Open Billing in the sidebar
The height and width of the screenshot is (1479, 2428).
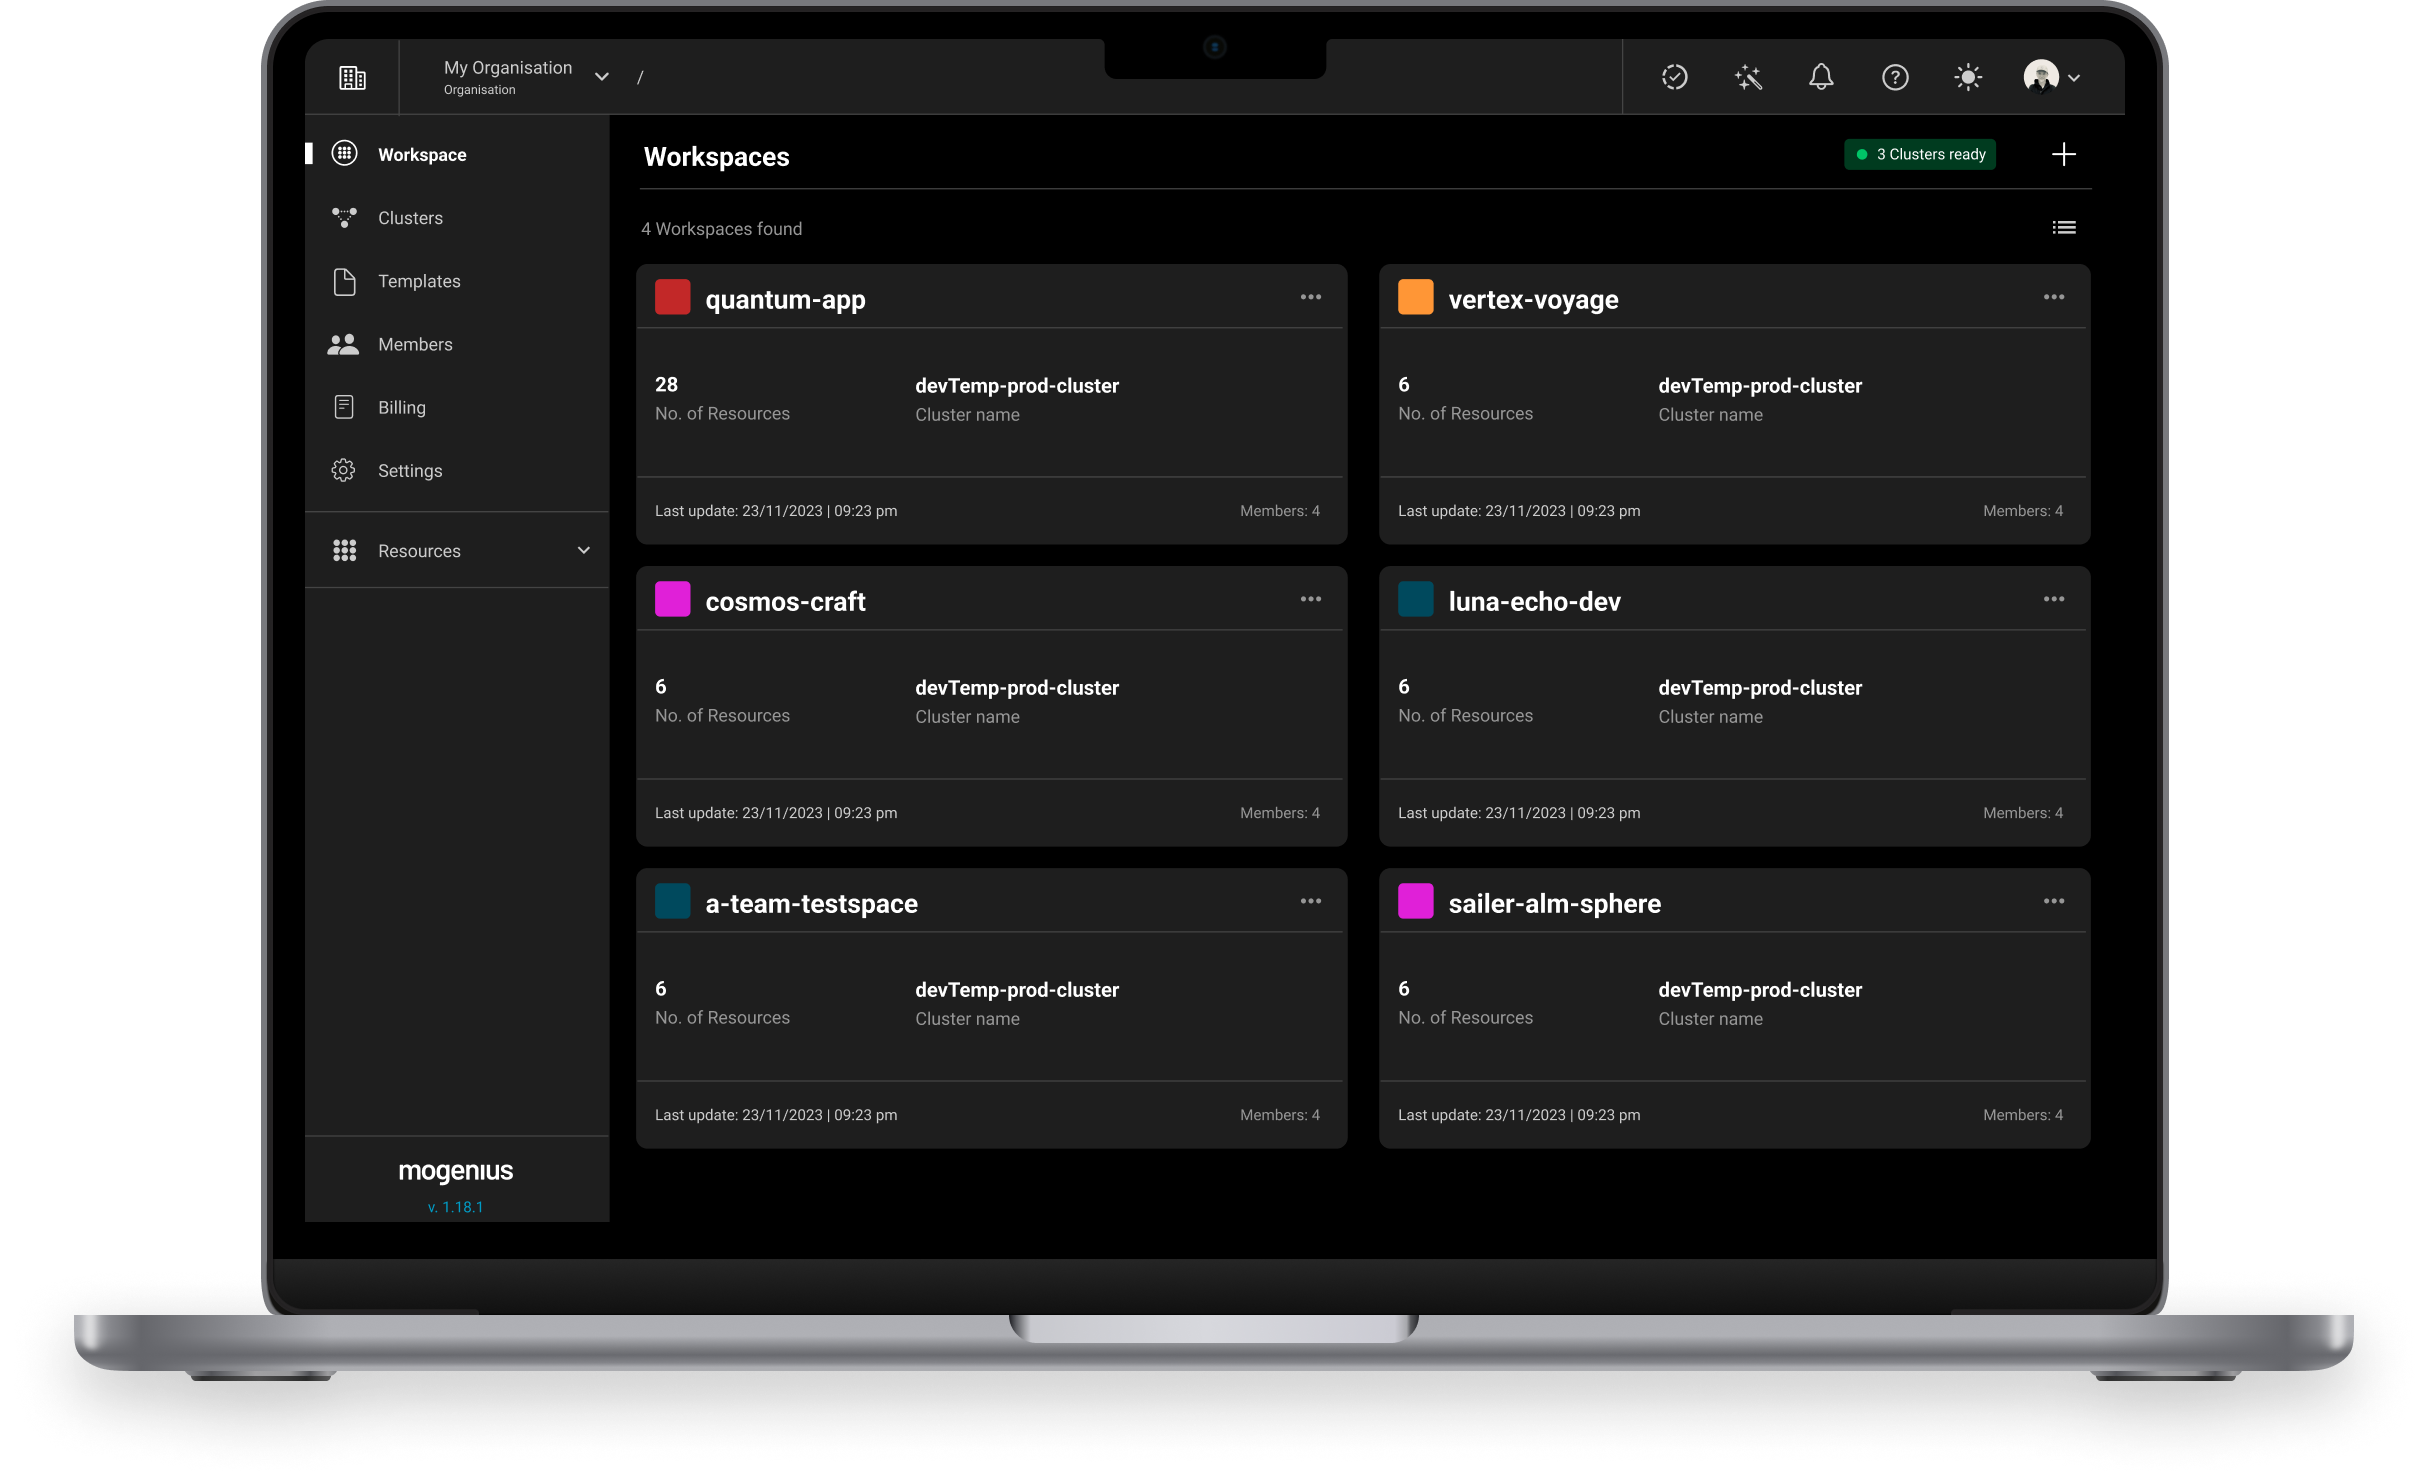click(x=401, y=407)
